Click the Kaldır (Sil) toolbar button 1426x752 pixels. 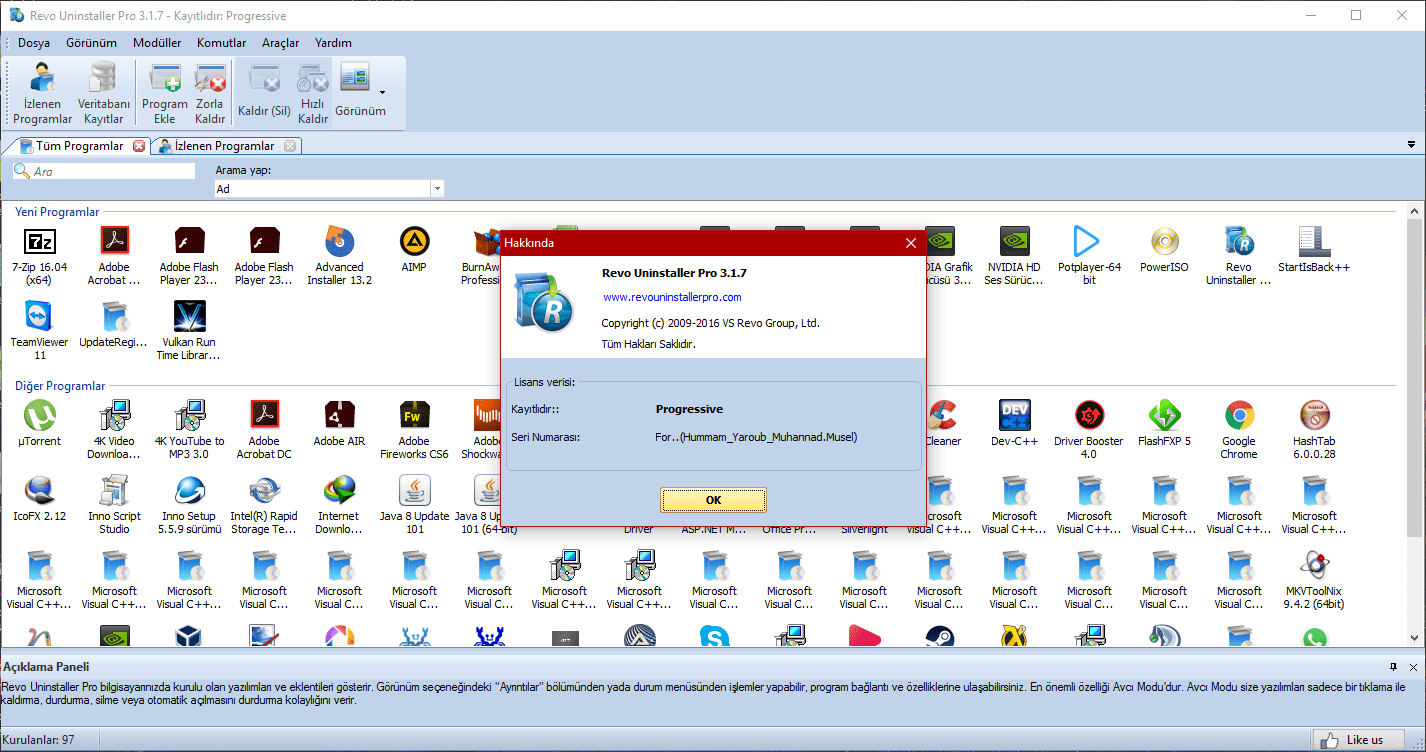click(264, 93)
